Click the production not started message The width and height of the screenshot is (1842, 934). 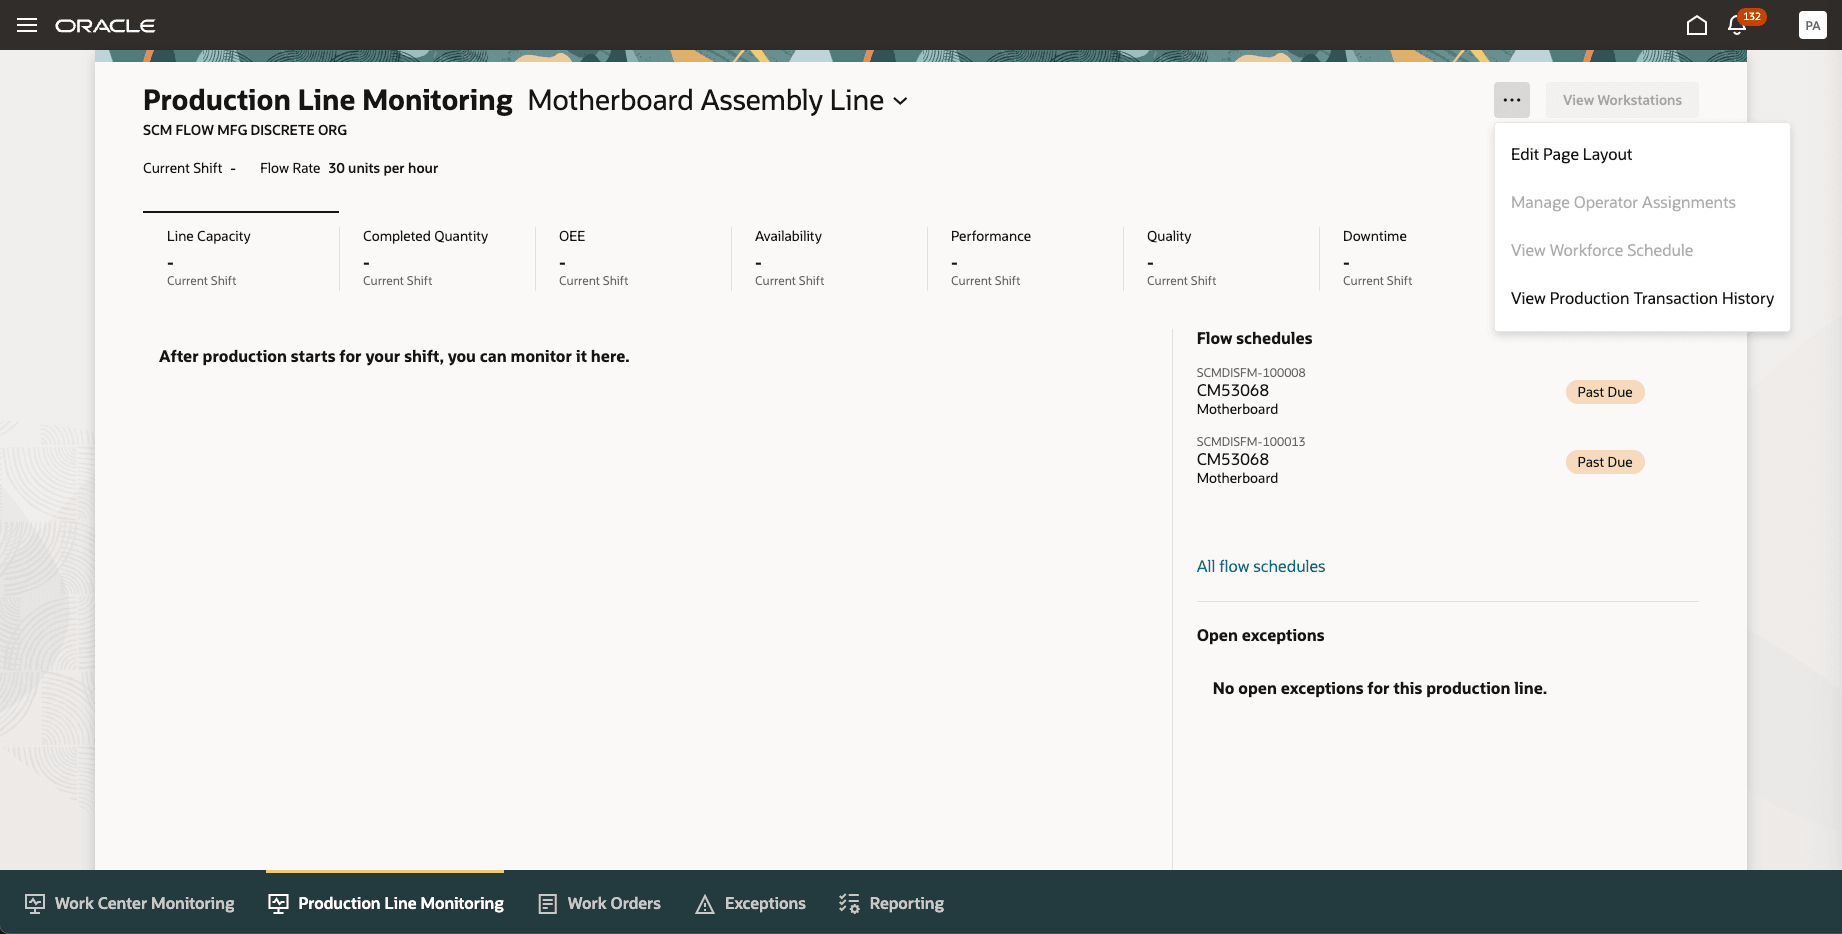pos(394,356)
